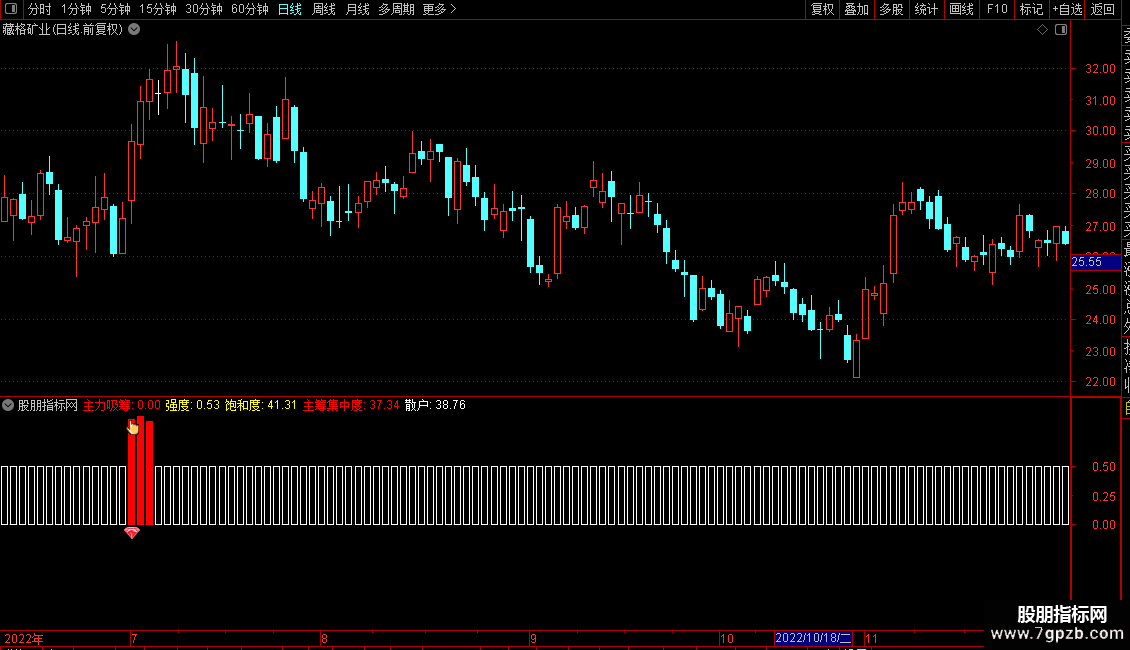1130x650 pixels.
Task: Click month 8 on the time axis
Action: (x=324, y=638)
